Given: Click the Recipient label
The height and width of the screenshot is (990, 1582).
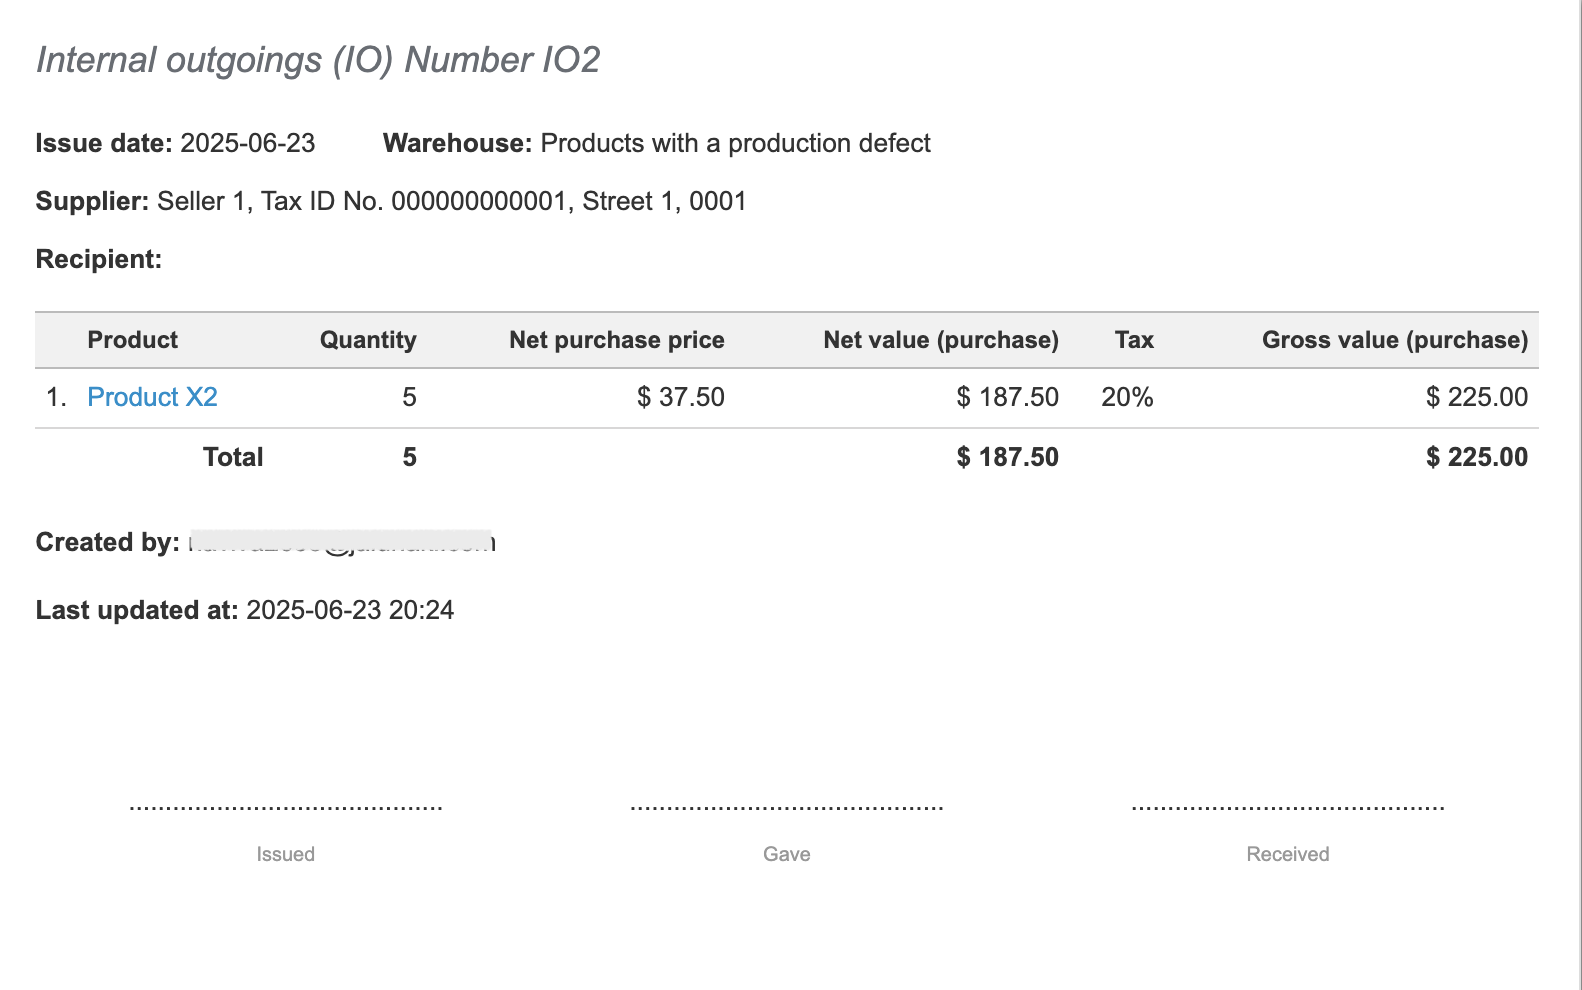Looking at the screenshot, I should (x=98, y=259).
